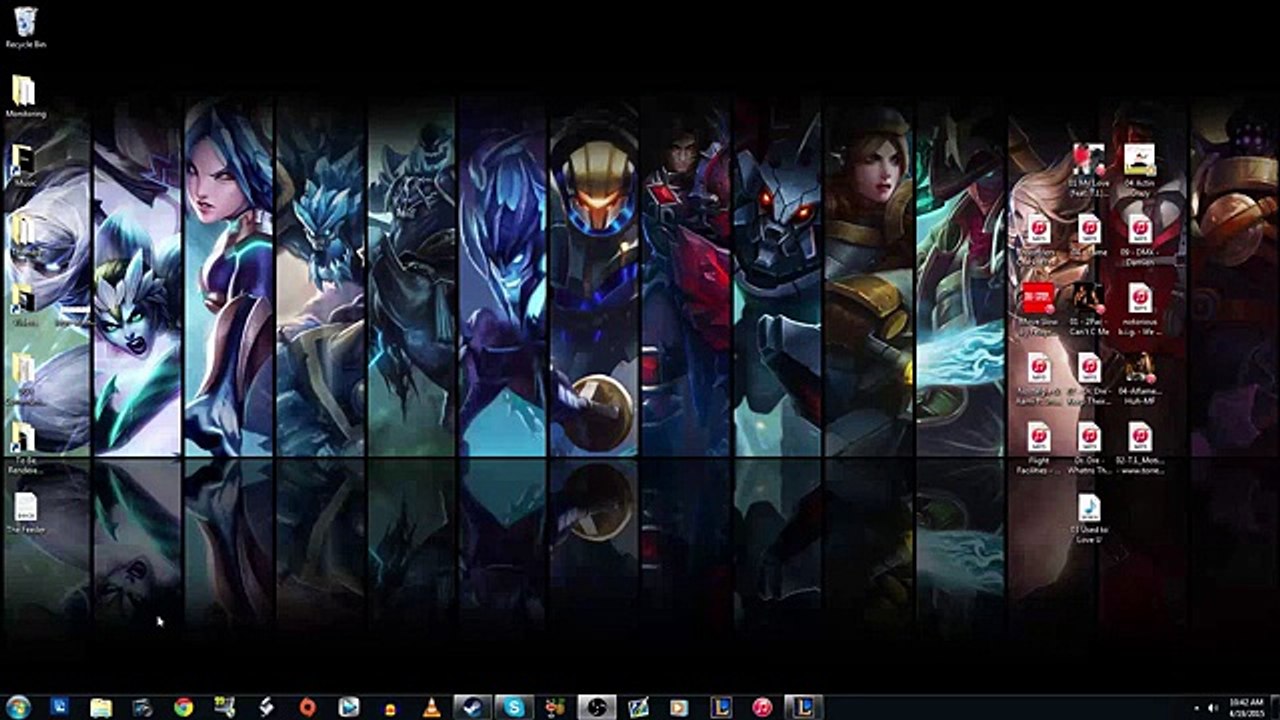Open the Origin taskbar icon

307,708
